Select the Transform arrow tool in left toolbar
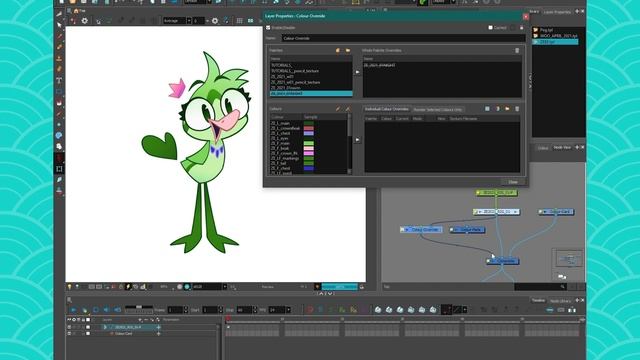Image resolution: width=640 pixels, height=360 pixels. [60, 25]
